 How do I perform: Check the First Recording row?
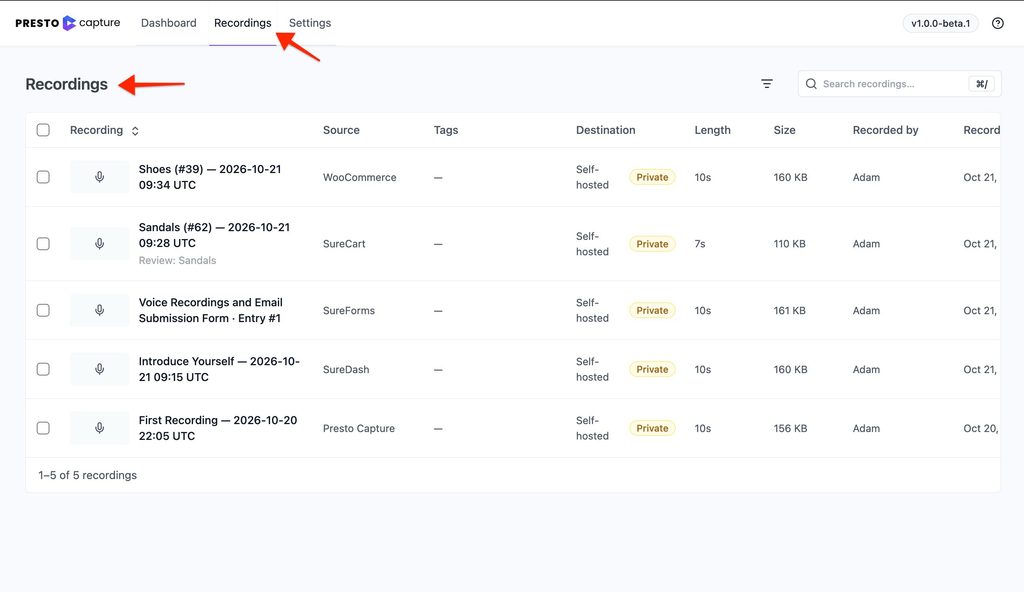[x=43, y=428]
